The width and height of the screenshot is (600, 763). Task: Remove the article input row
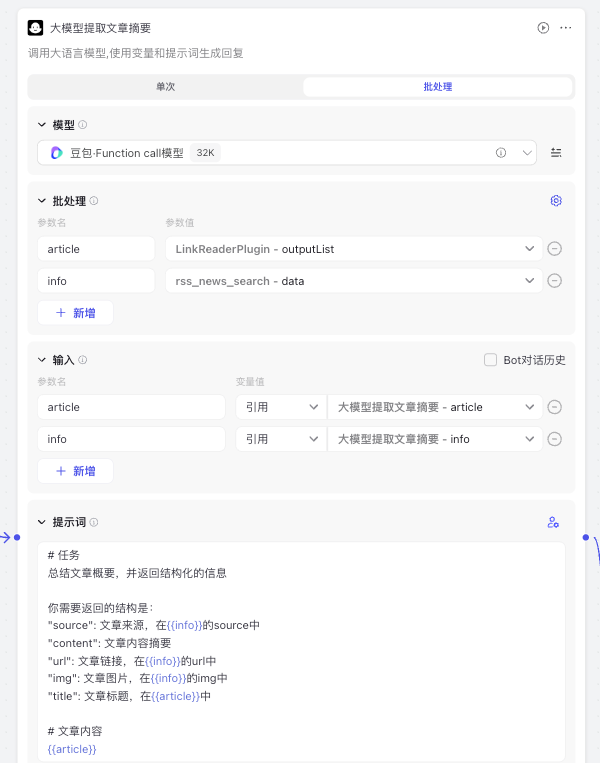[x=554, y=407]
